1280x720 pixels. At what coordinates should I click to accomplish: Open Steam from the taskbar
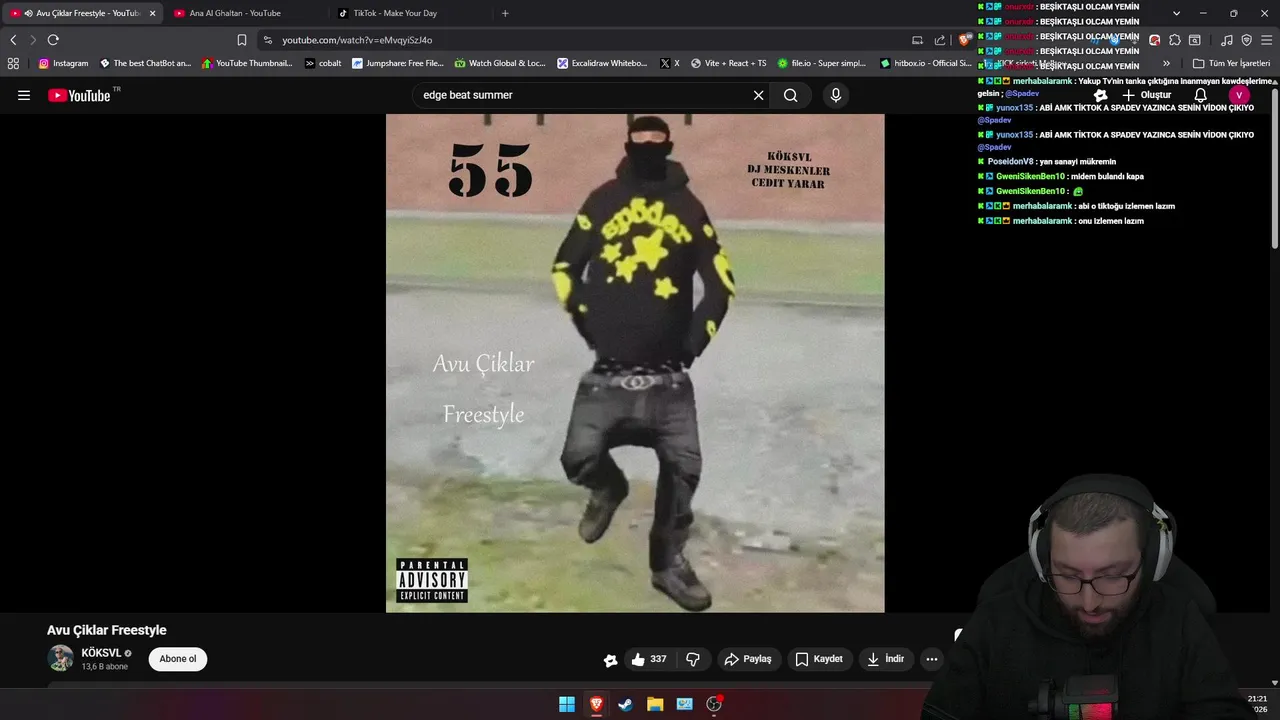(625, 704)
